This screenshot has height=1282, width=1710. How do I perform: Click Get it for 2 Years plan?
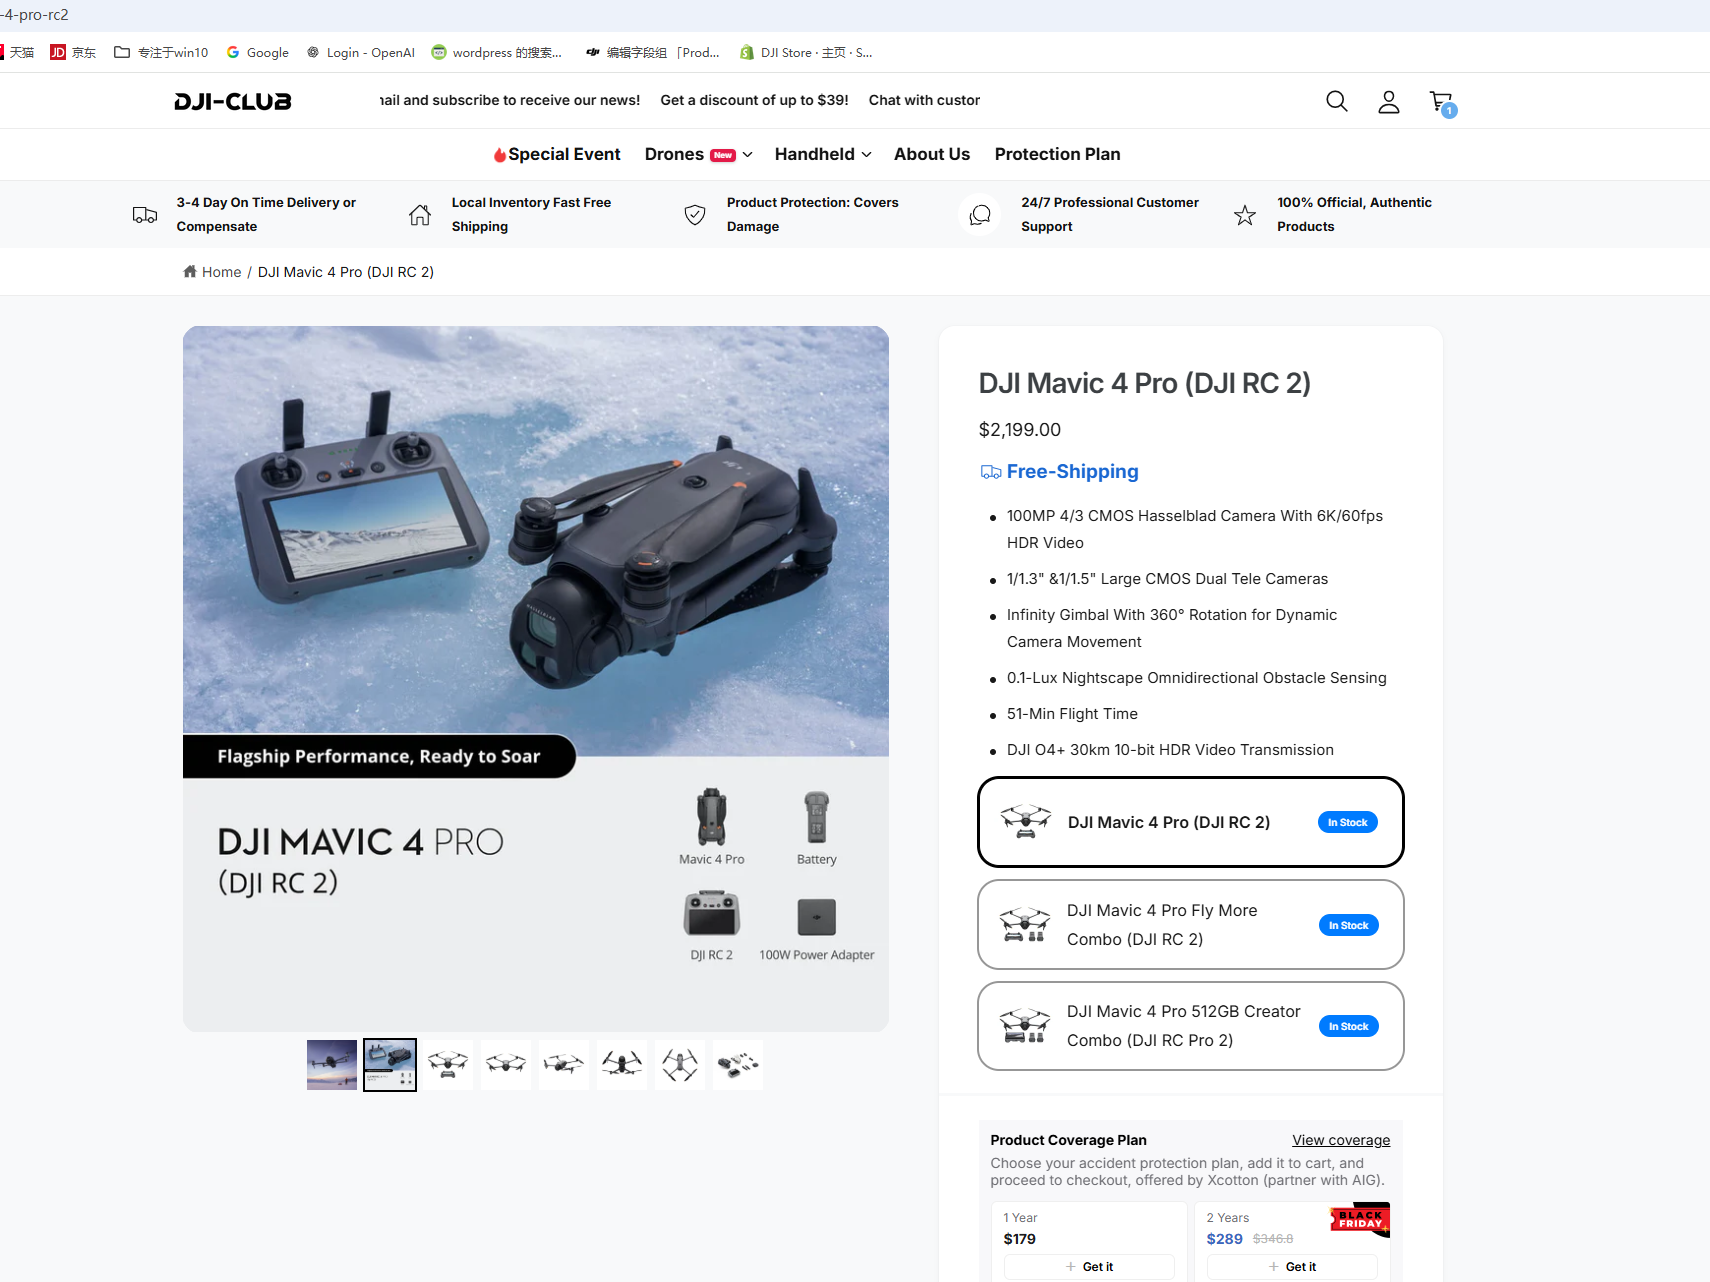[1292, 1266]
